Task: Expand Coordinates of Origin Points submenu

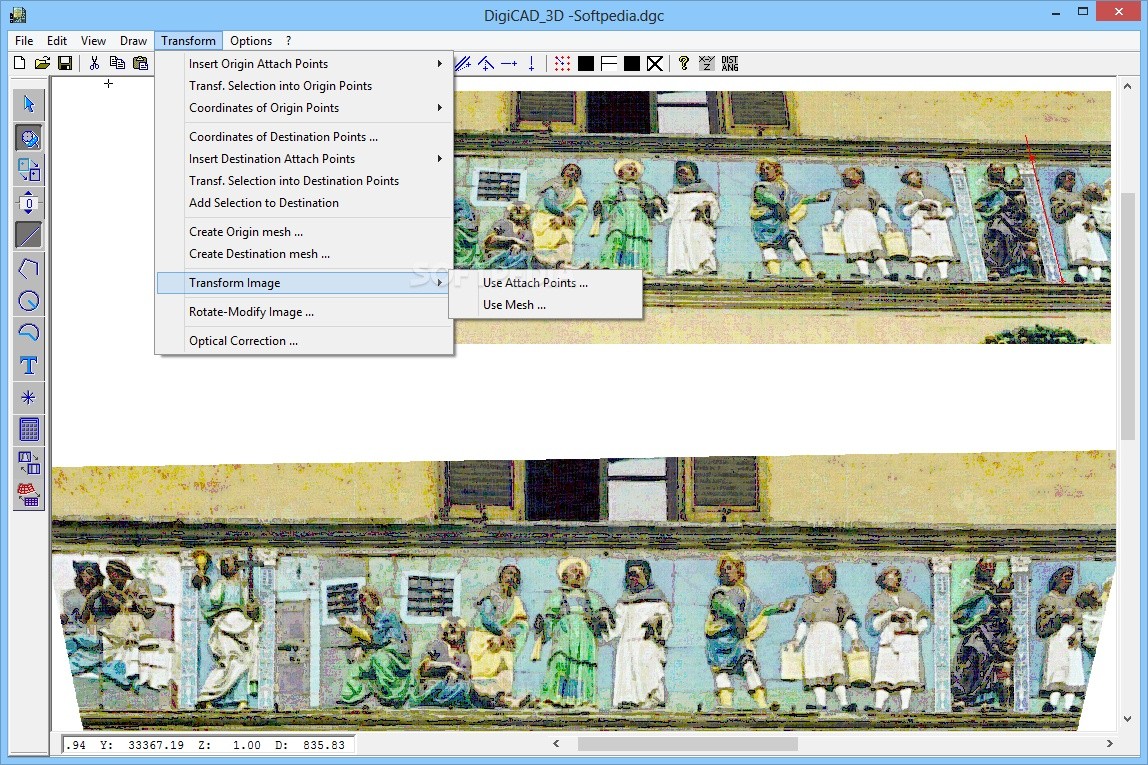Action: (x=304, y=108)
